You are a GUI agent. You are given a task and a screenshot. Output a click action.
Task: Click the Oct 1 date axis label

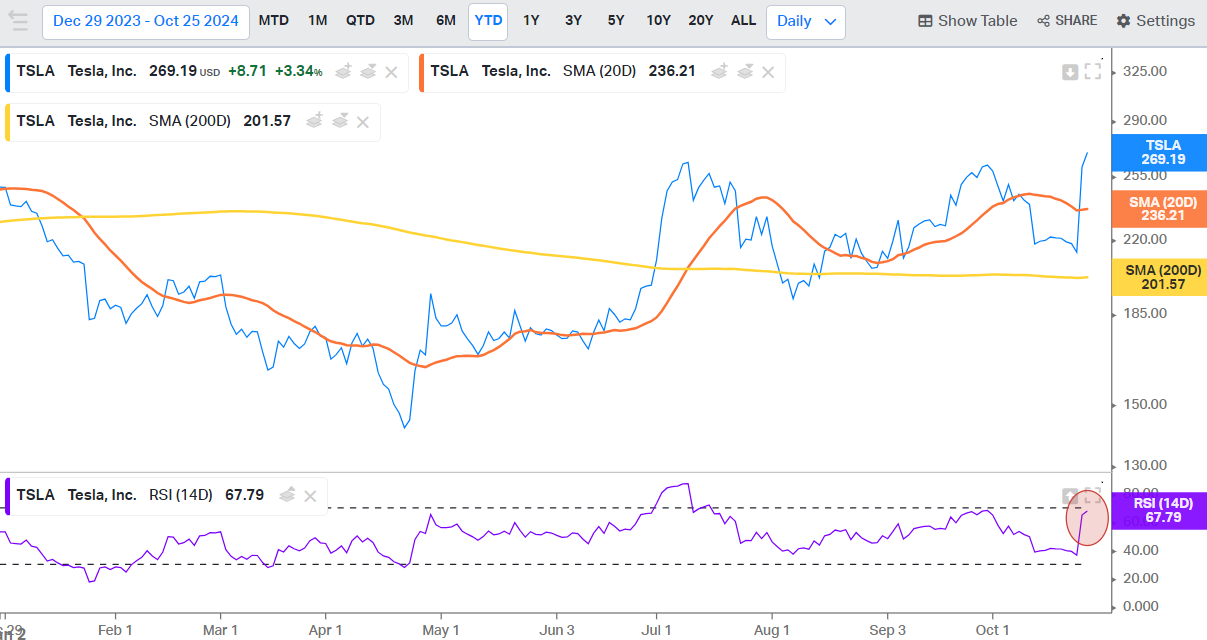991,630
